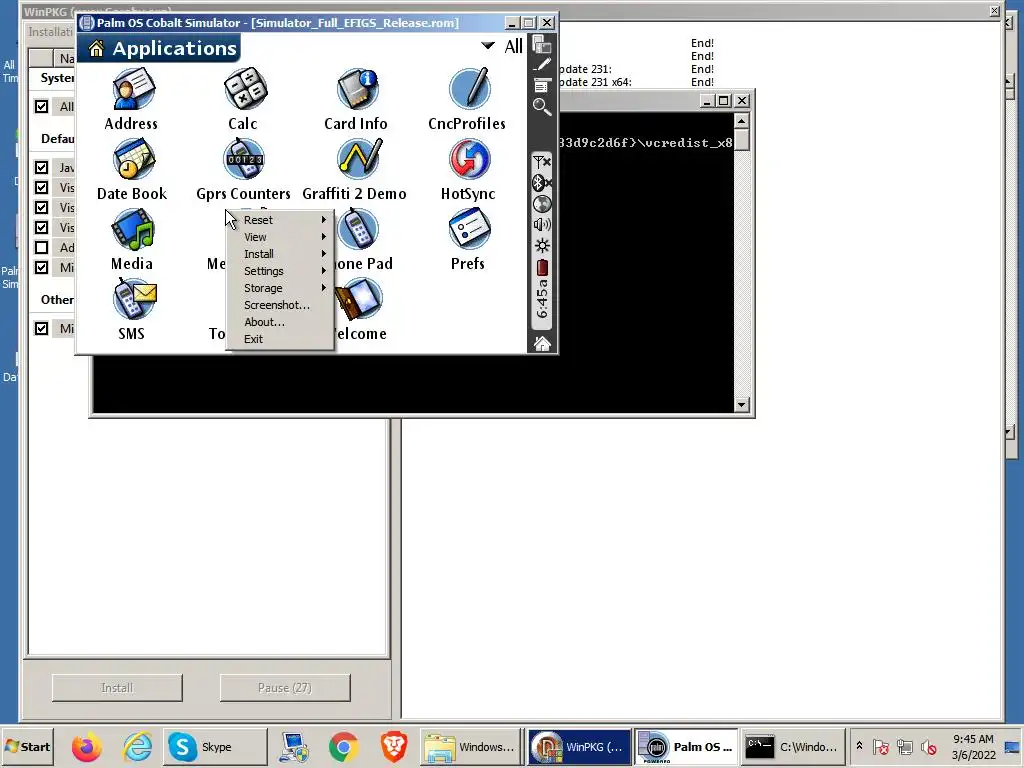Open the SMS app

pyautogui.click(x=134, y=310)
